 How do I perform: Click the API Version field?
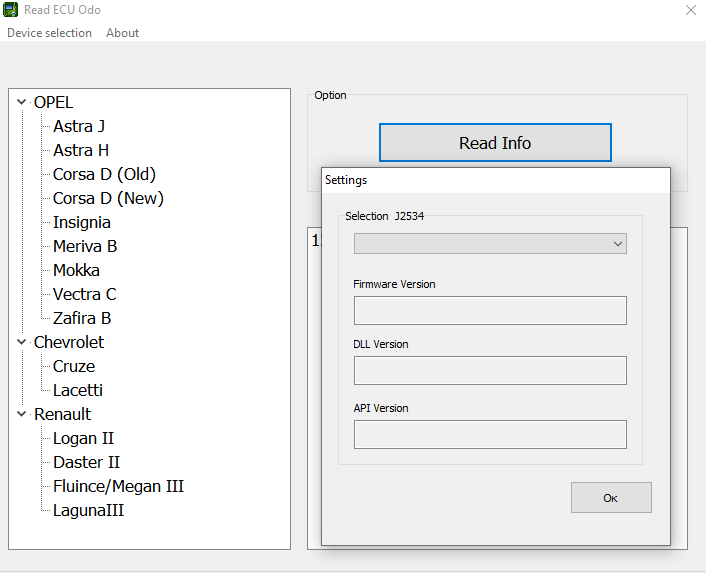pyautogui.click(x=490, y=434)
